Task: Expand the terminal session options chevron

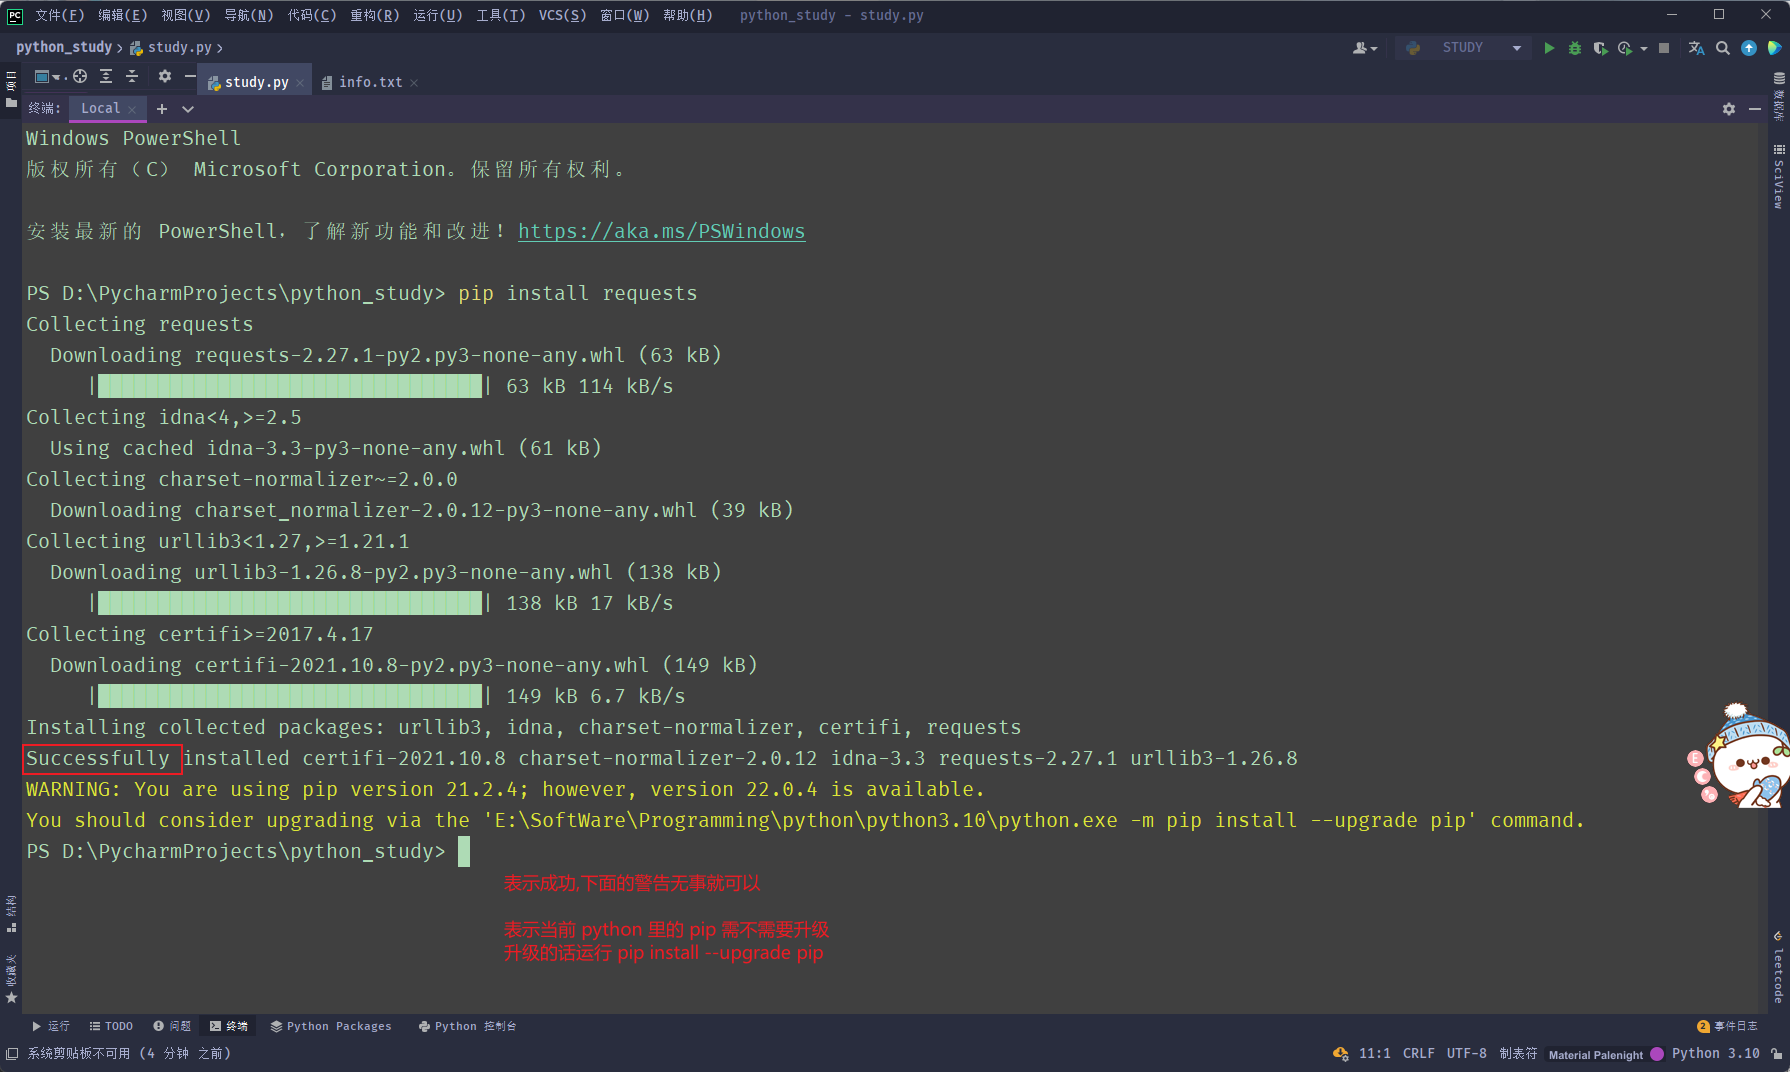Action: (x=188, y=109)
